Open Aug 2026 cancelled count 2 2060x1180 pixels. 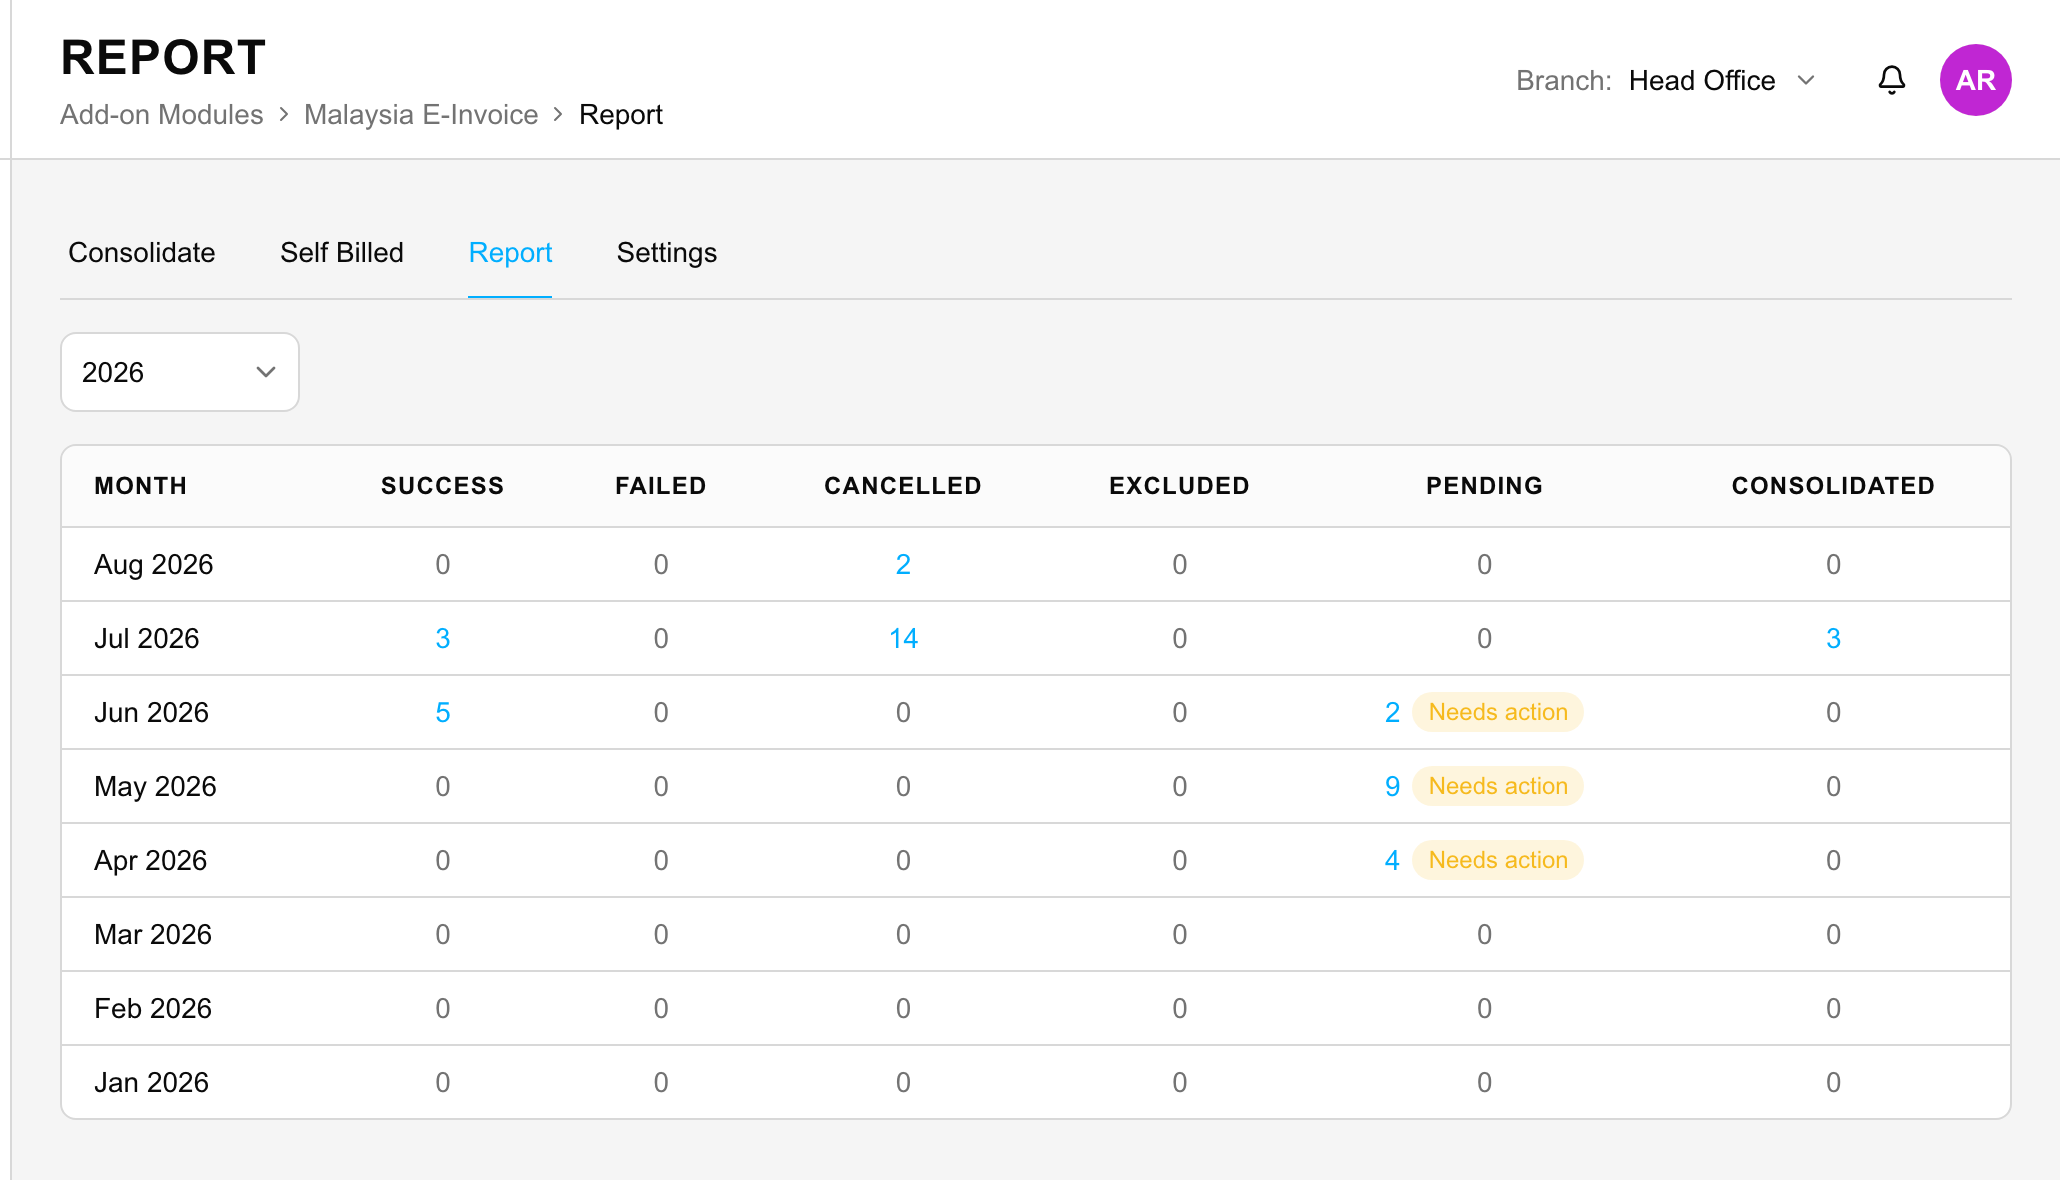(x=903, y=564)
